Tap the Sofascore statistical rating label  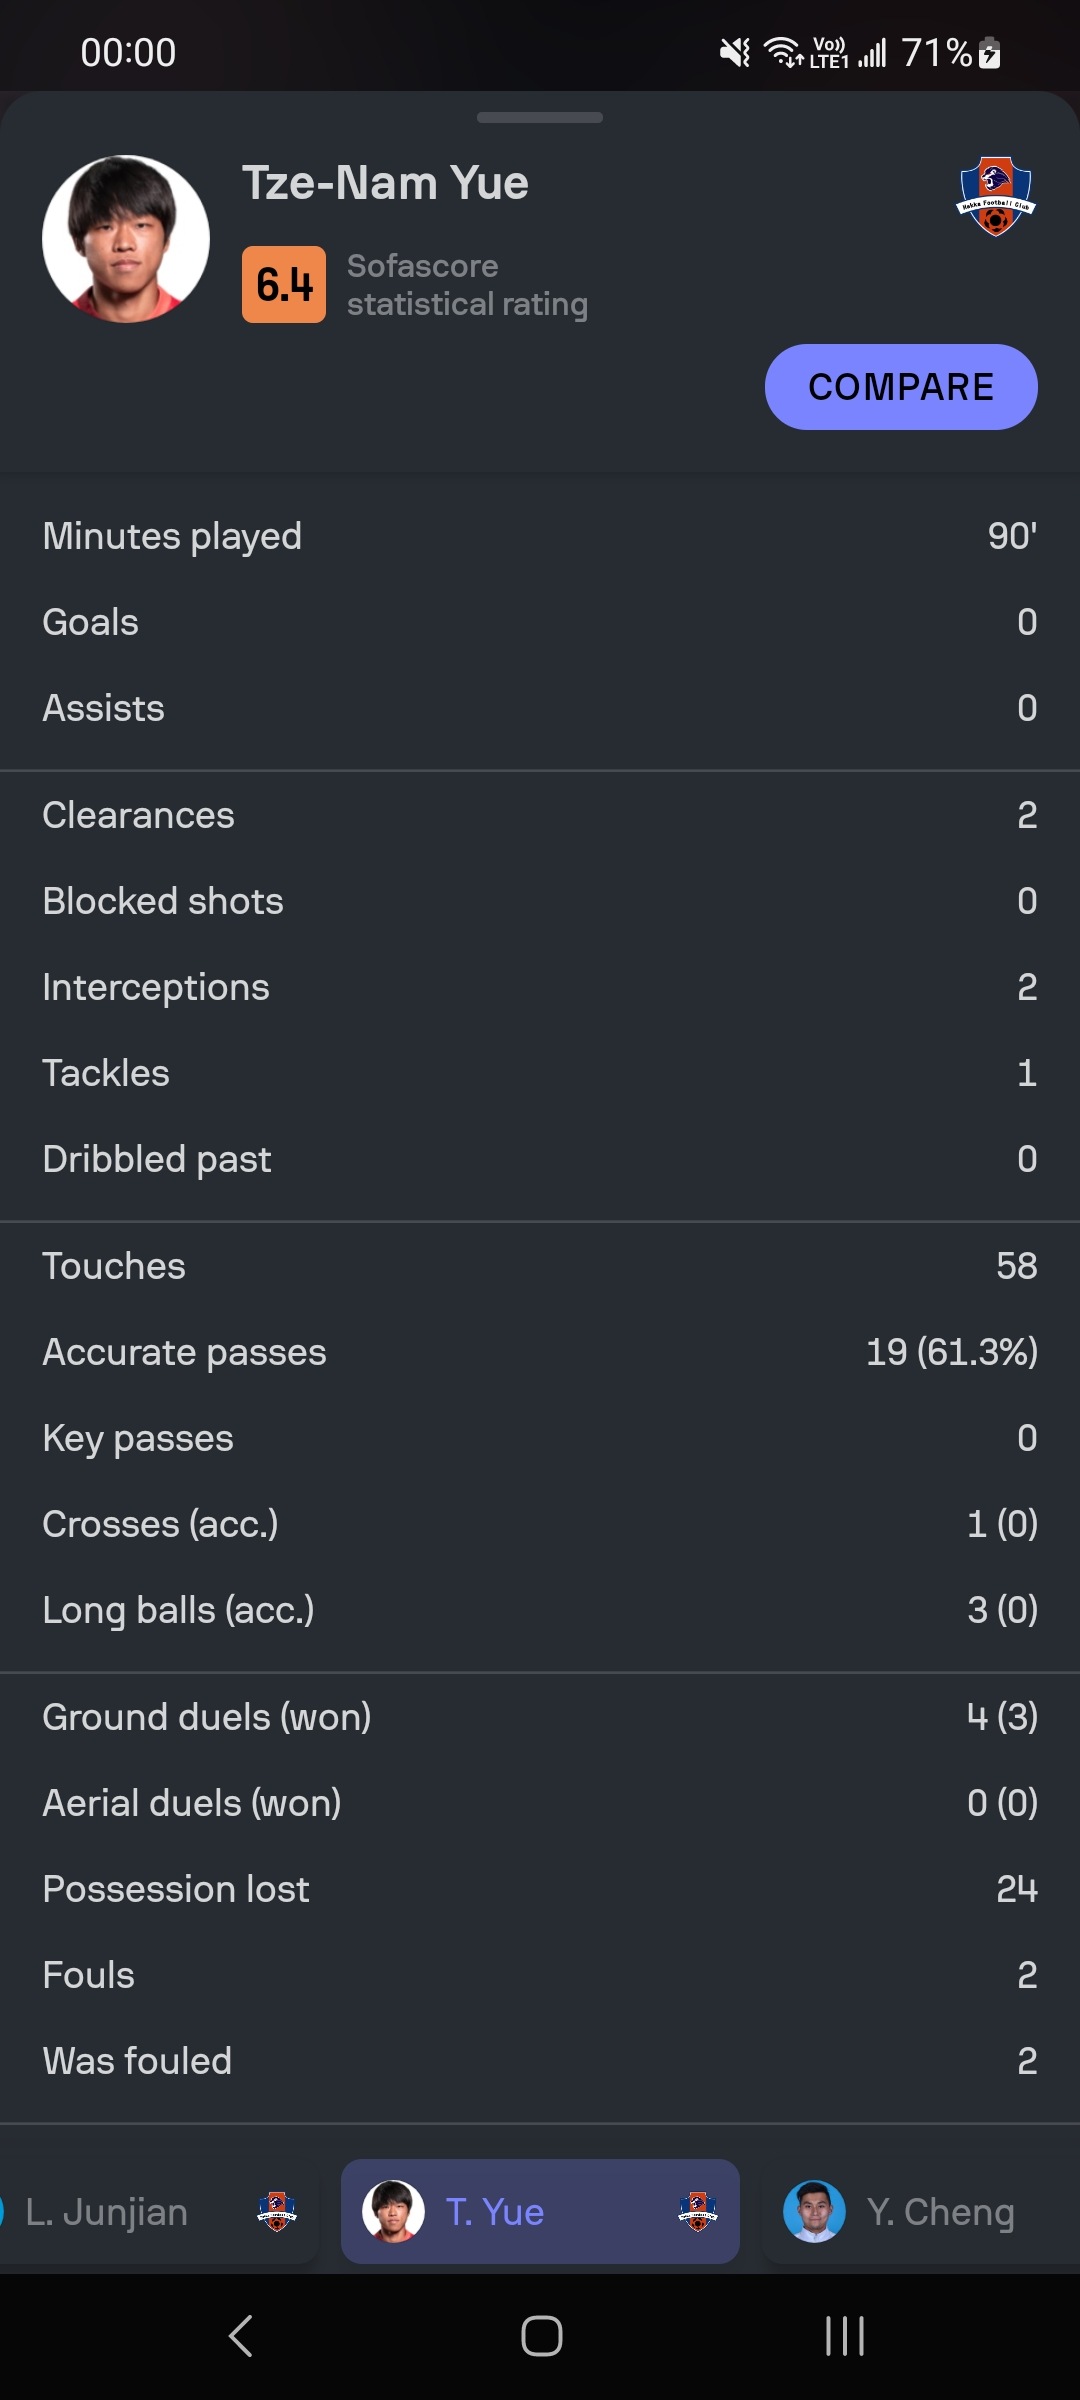[x=467, y=285]
